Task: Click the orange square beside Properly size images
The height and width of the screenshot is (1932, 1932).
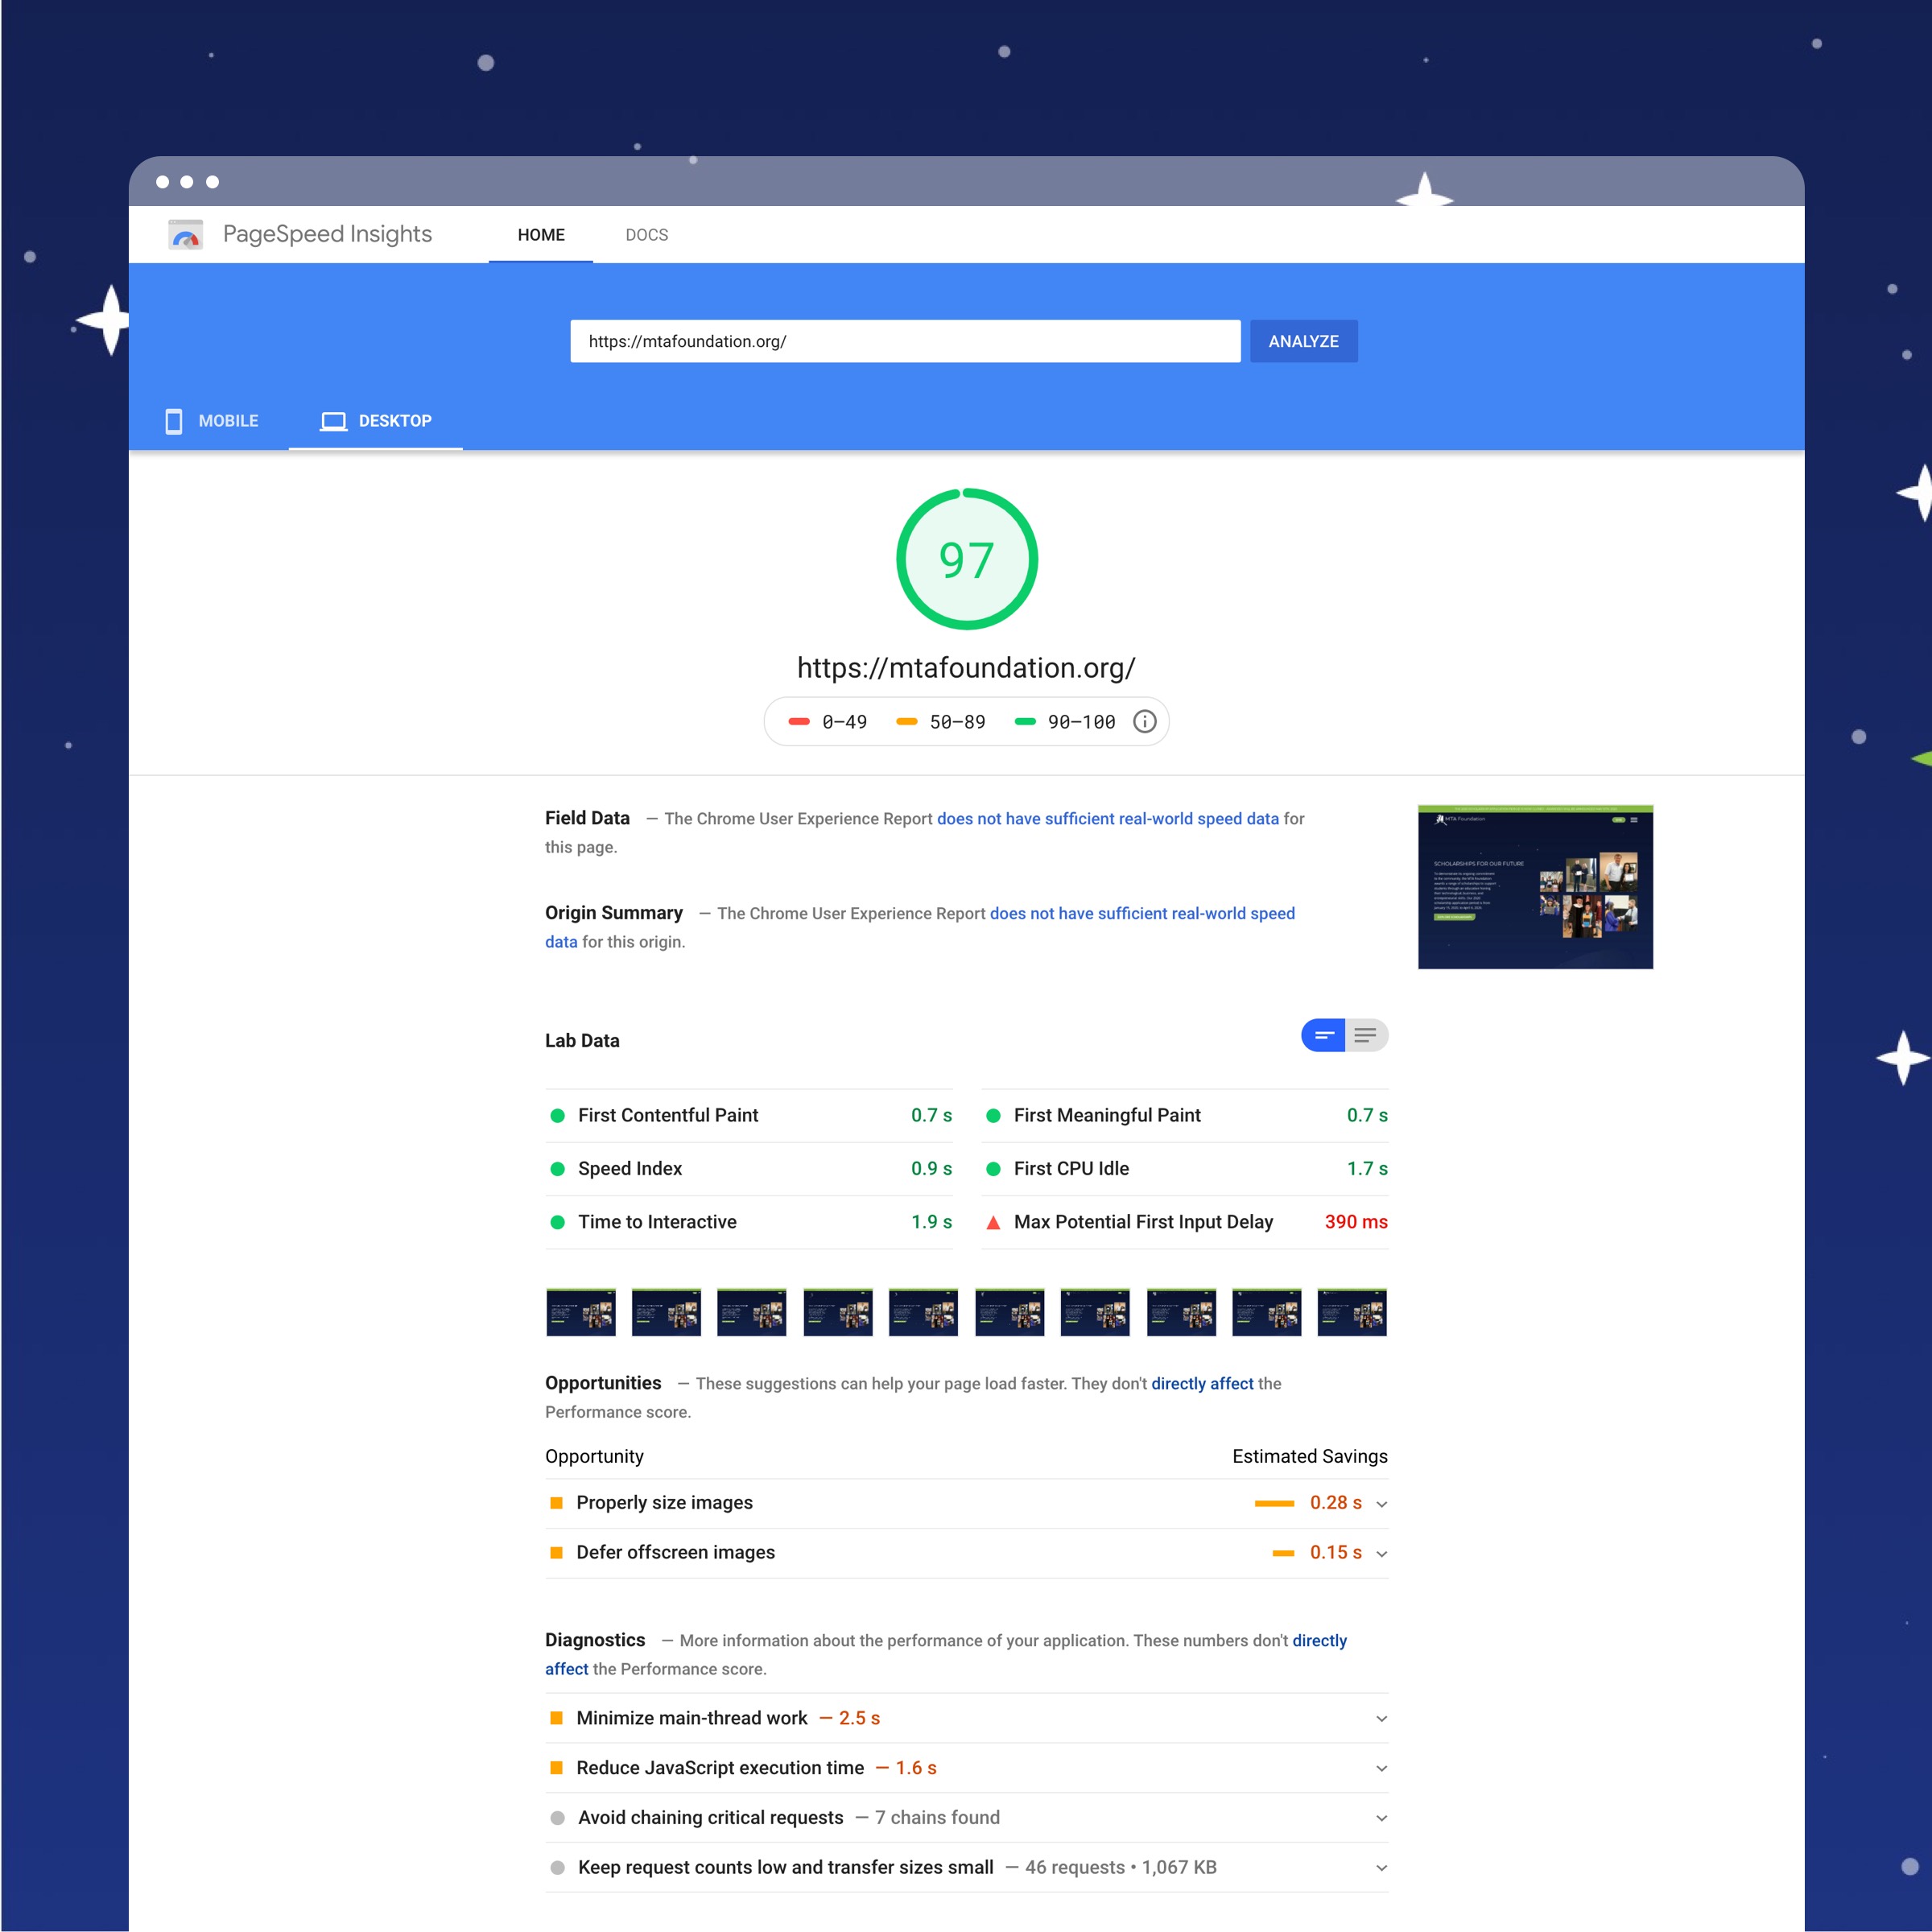Action: [557, 1503]
